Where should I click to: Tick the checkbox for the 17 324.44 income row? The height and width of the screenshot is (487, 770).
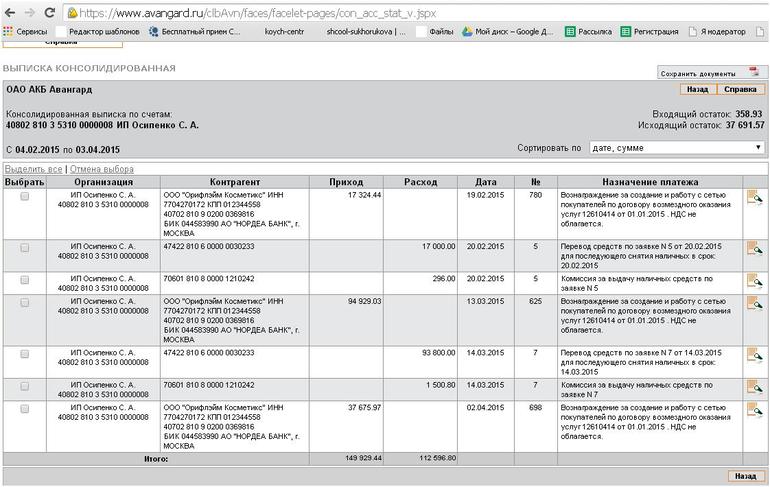pyautogui.click(x=25, y=197)
